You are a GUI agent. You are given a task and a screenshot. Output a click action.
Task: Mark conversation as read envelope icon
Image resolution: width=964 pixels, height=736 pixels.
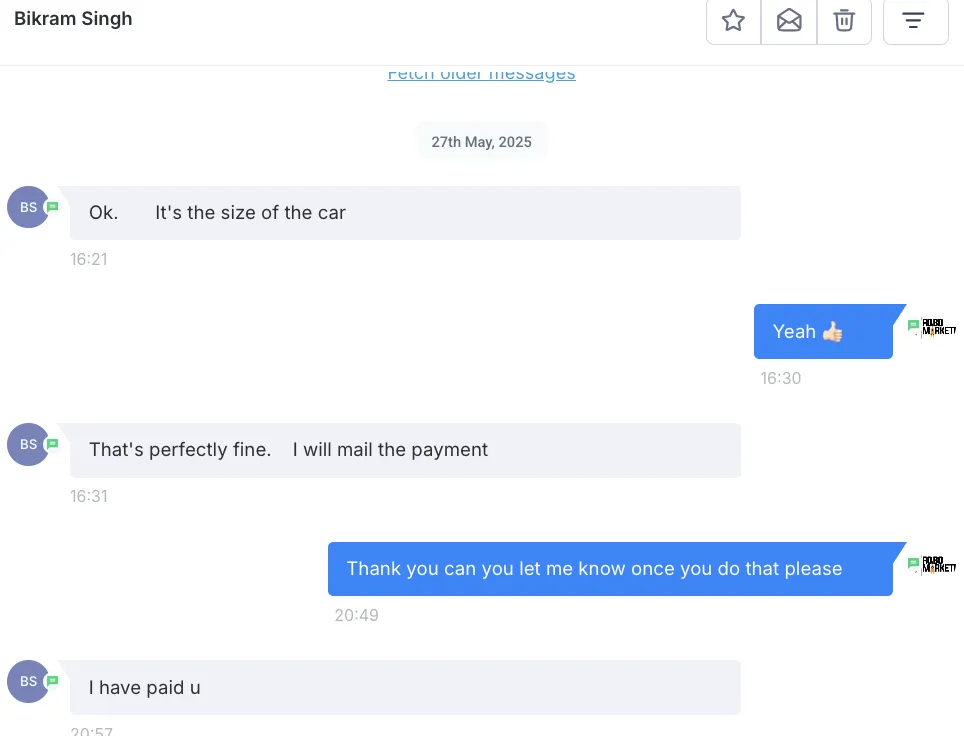point(789,21)
